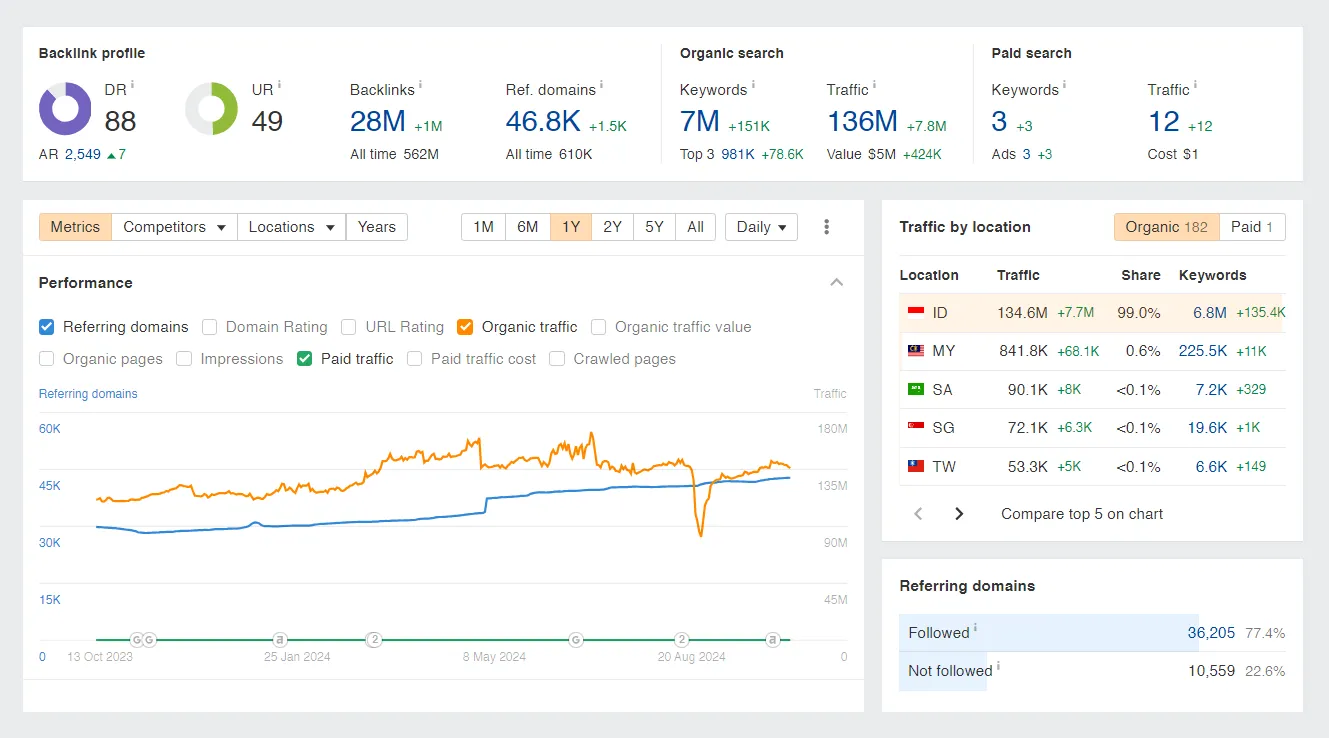Click the 'a' marker near 25 Jan 2024
The width and height of the screenshot is (1329, 738).
(281, 639)
